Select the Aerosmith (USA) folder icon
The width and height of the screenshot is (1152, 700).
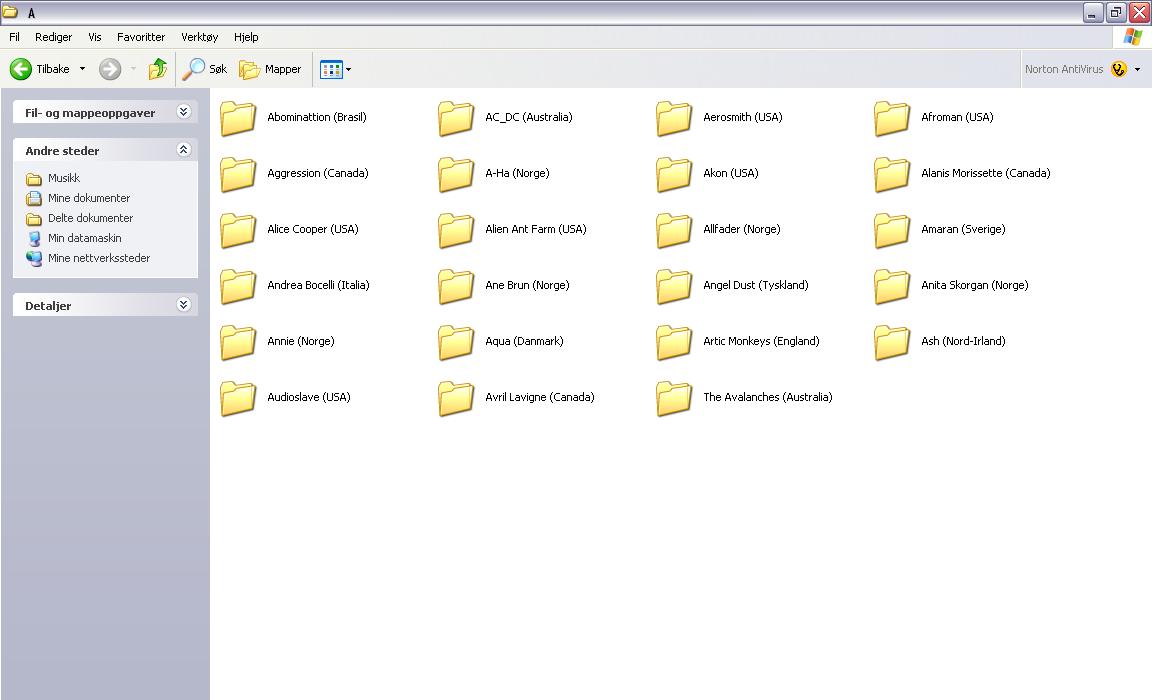coord(674,118)
